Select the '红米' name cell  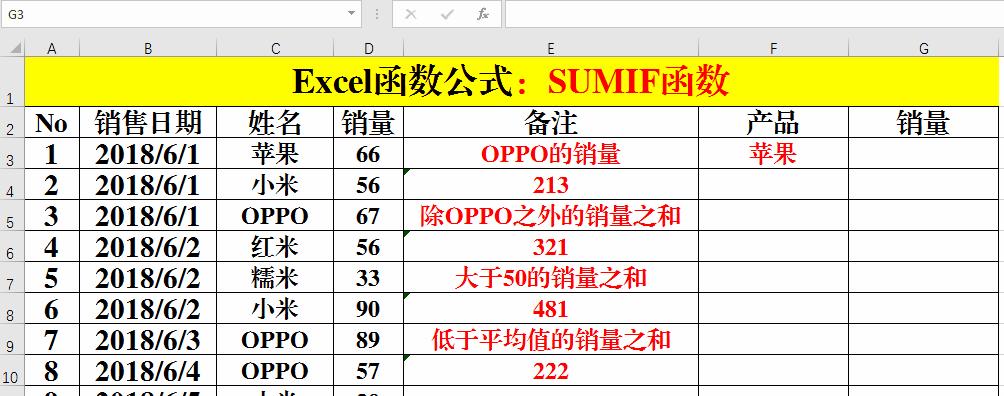(x=275, y=247)
